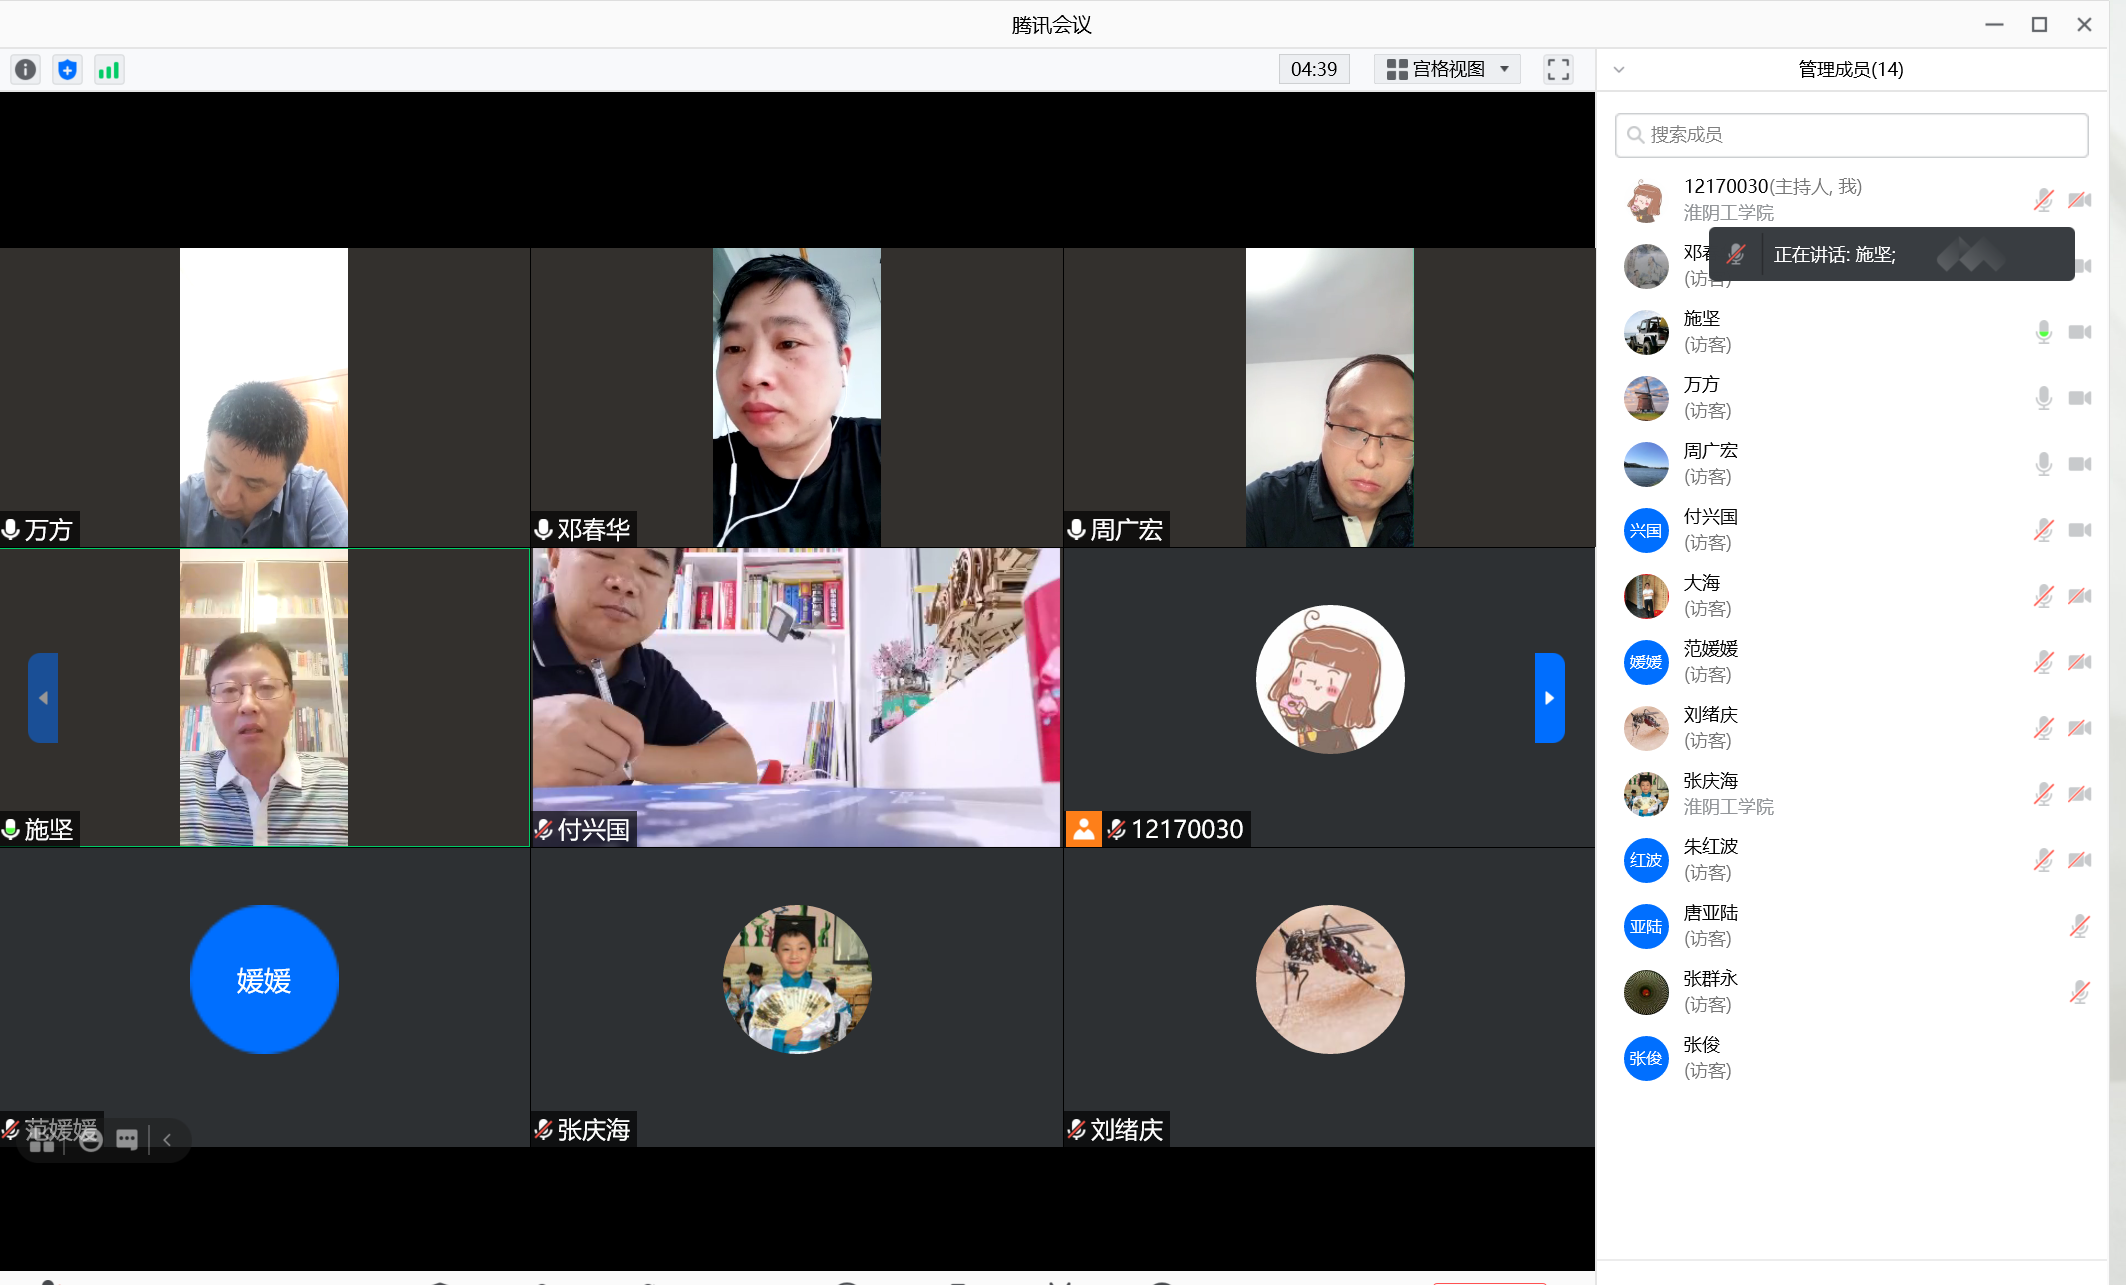Select 张俊 in the member list
2126x1285 pixels.
tap(1701, 1057)
